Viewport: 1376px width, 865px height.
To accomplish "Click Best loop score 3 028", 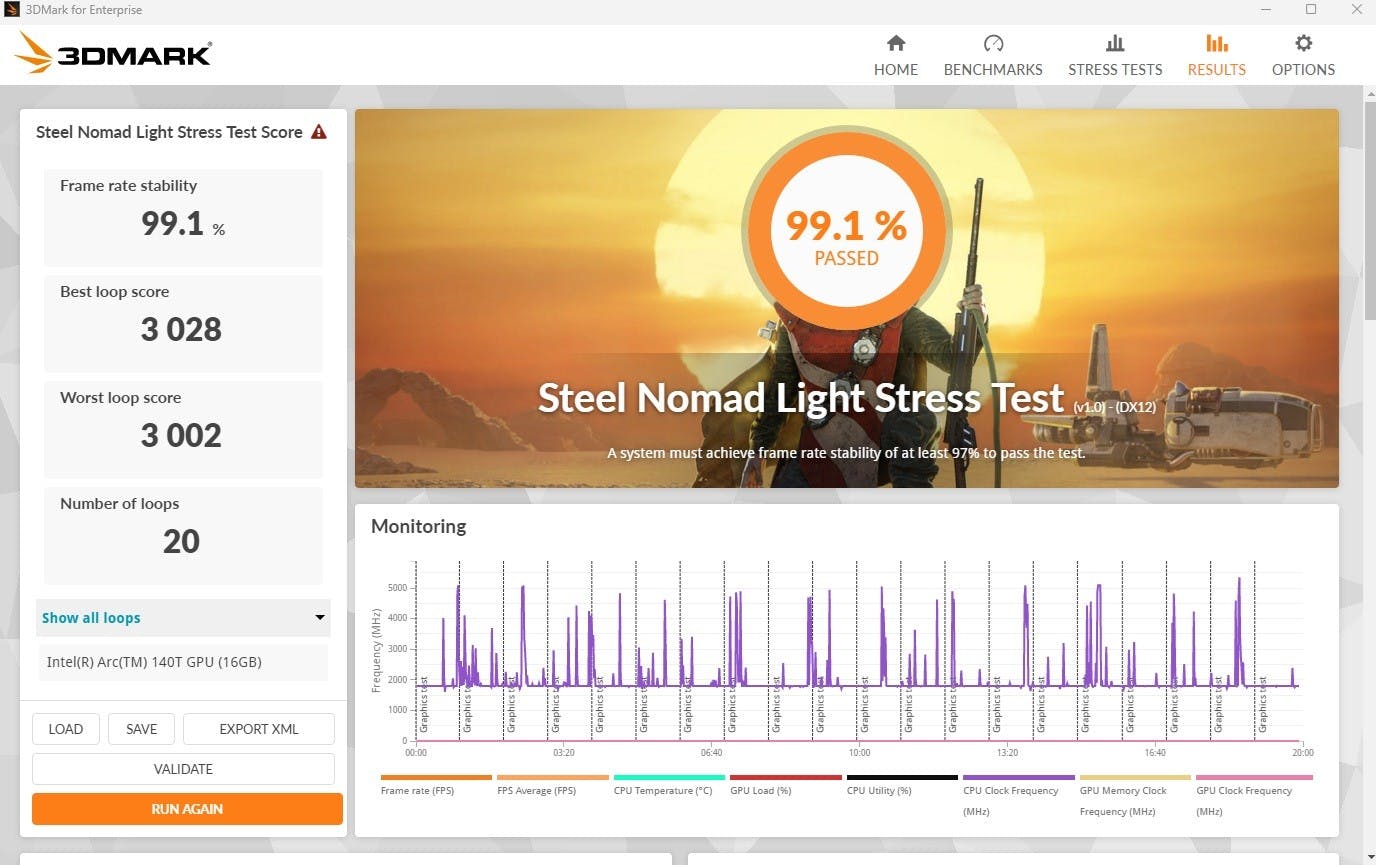I will (181, 329).
